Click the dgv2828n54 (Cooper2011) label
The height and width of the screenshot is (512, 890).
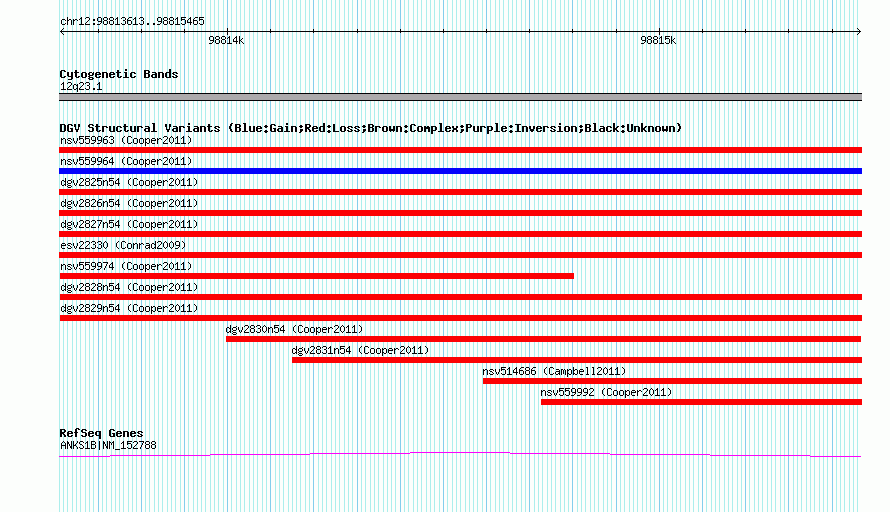tap(129, 287)
